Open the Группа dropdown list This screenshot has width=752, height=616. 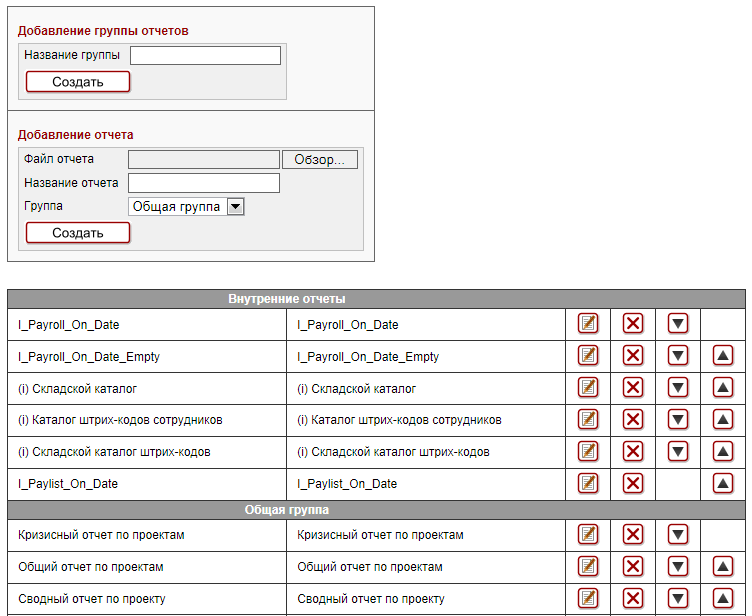[236, 207]
